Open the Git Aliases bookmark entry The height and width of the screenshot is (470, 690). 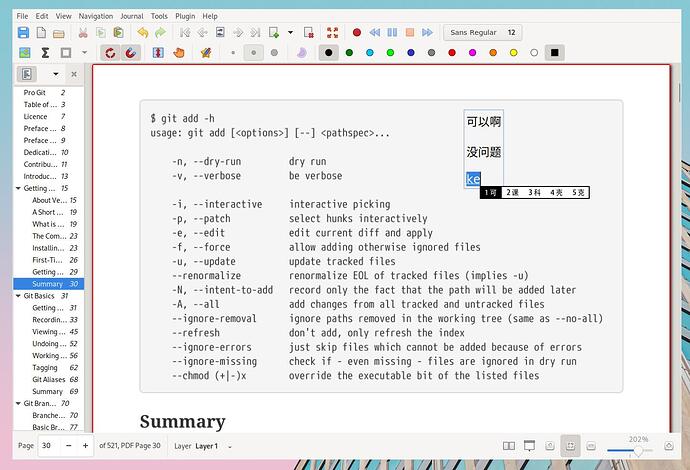click(x=49, y=380)
